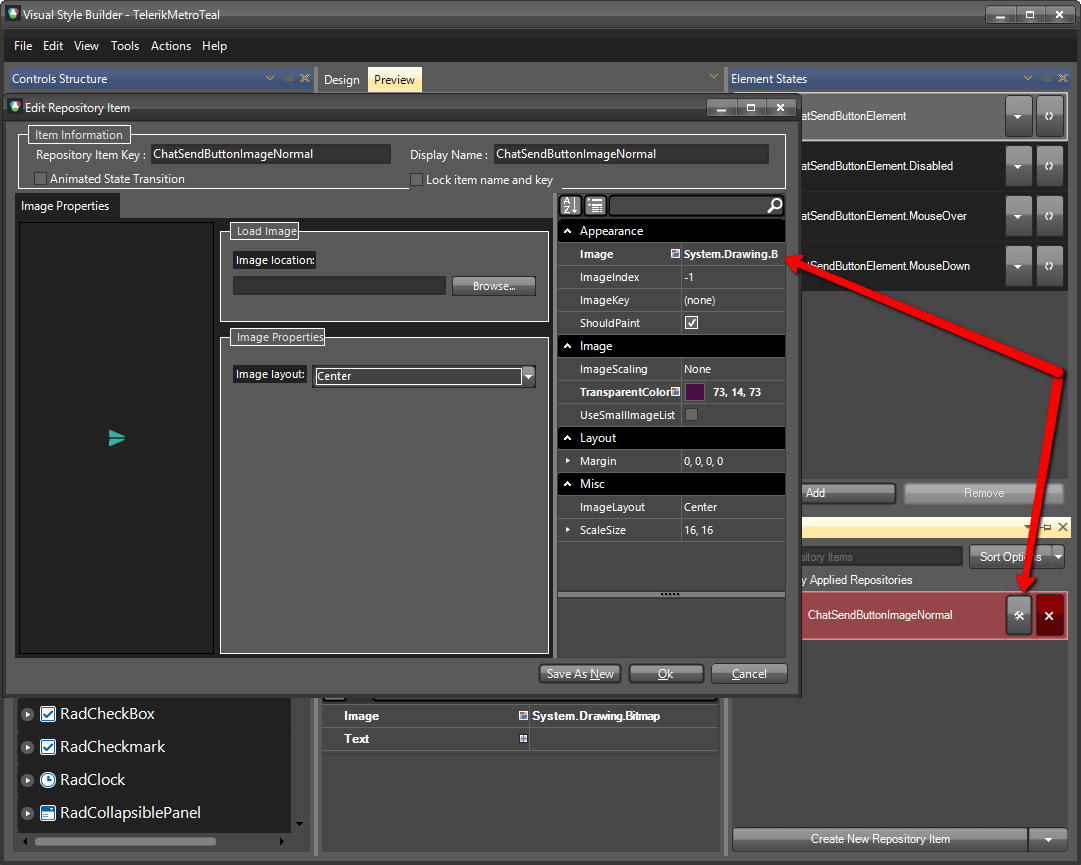Switch to the Design tab
Image resolution: width=1081 pixels, height=865 pixels.
[342, 79]
